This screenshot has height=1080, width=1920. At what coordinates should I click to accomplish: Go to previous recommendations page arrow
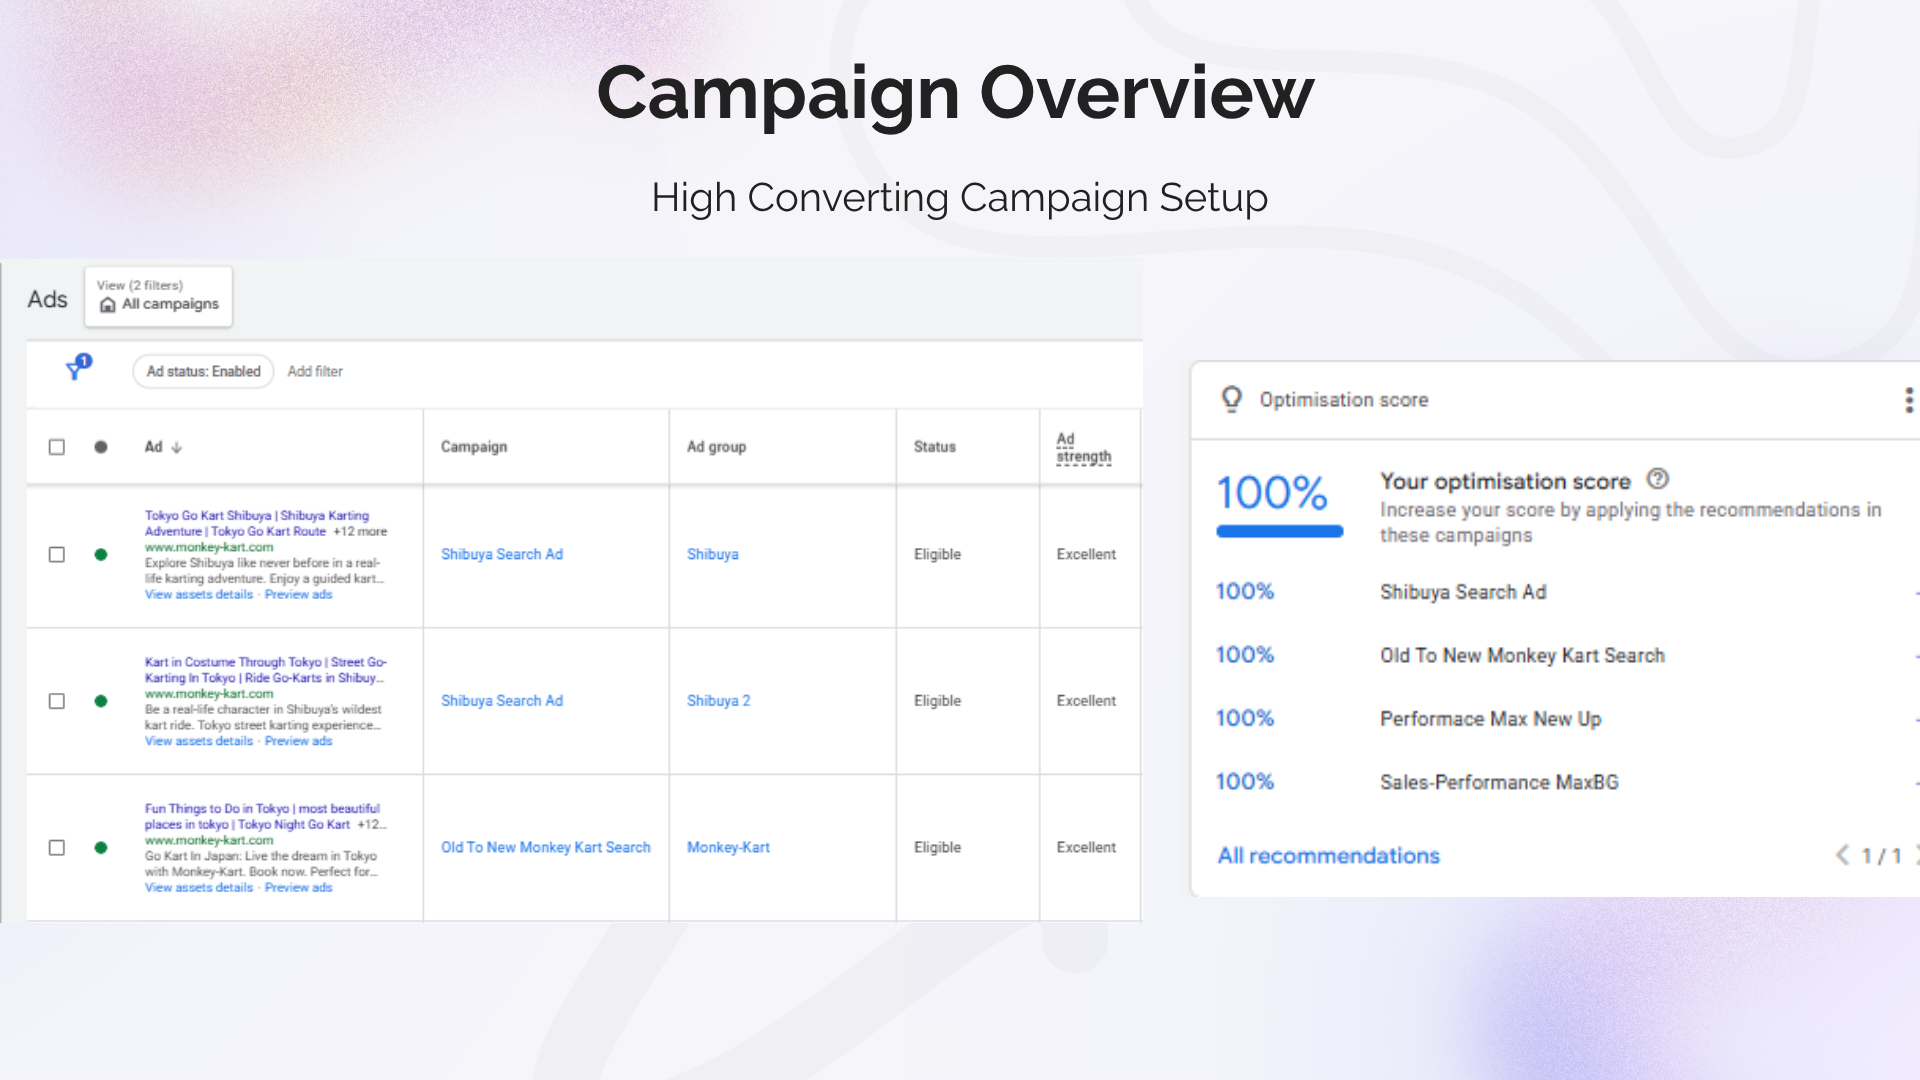1841,855
